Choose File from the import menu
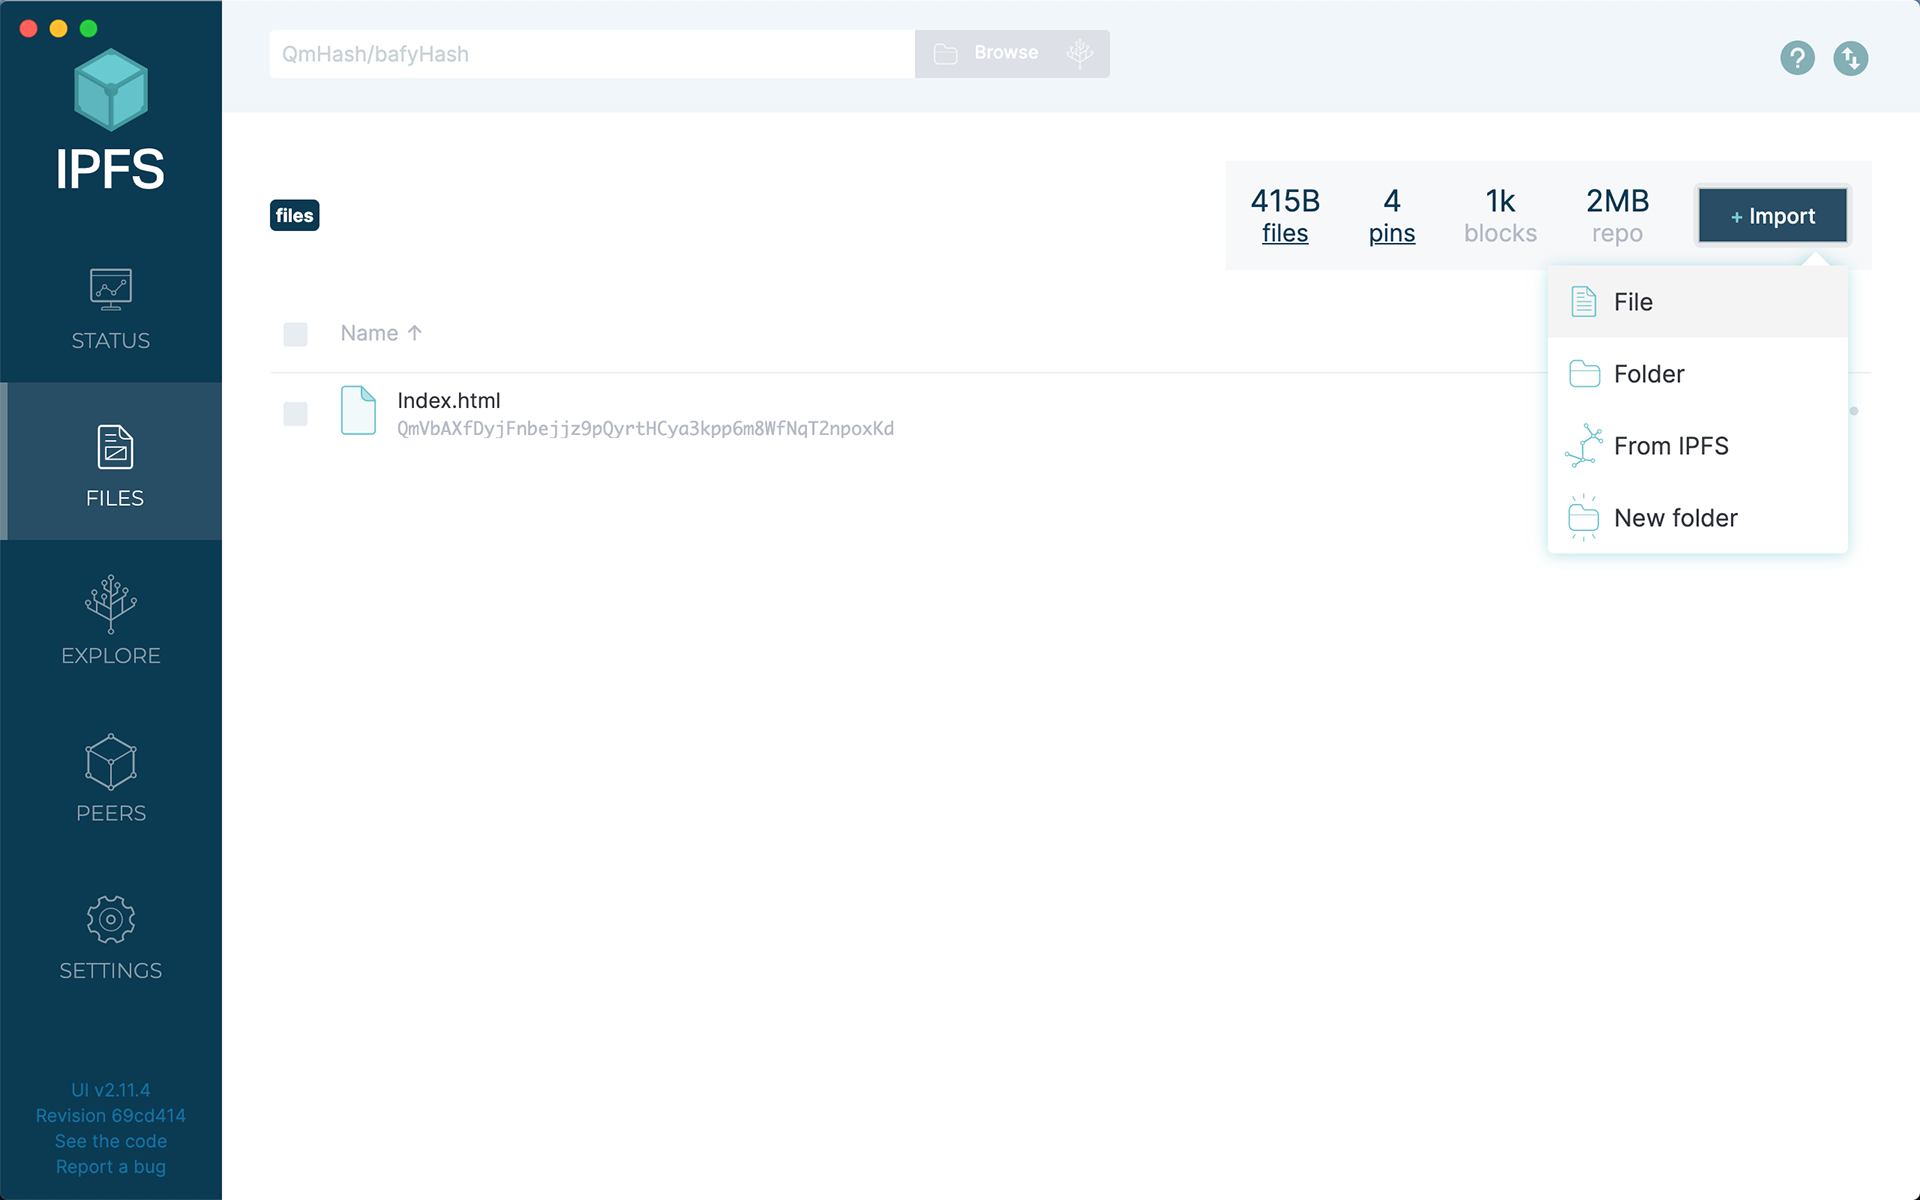The height and width of the screenshot is (1200, 1920). pyautogui.click(x=1697, y=301)
